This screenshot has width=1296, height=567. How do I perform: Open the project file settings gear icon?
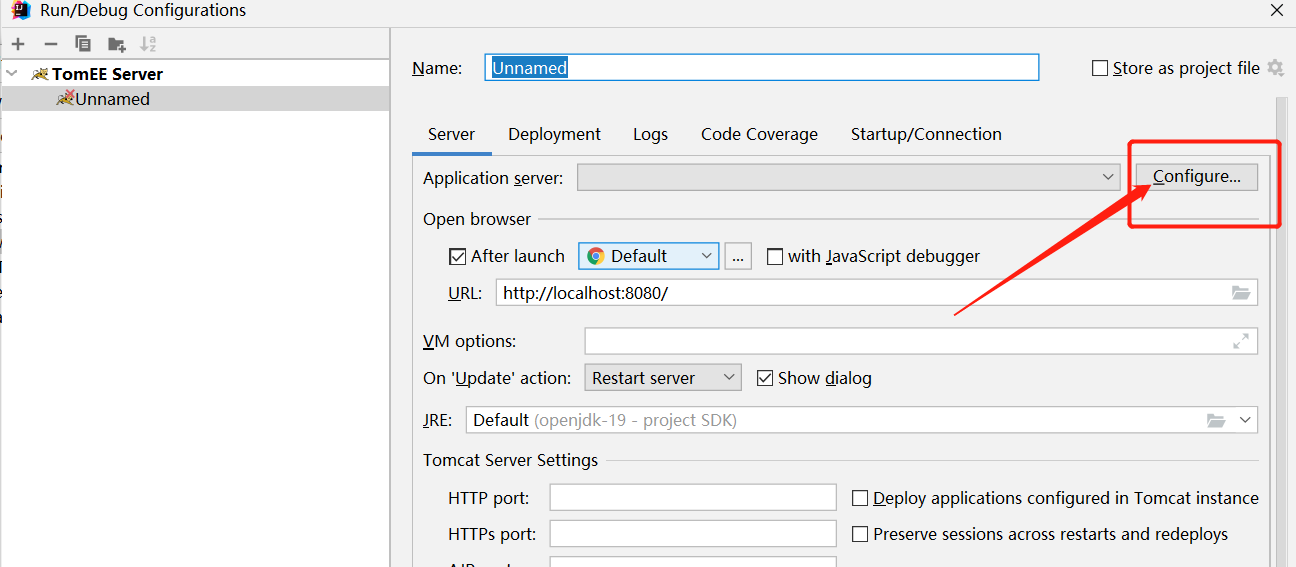[x=1275, y=68]
